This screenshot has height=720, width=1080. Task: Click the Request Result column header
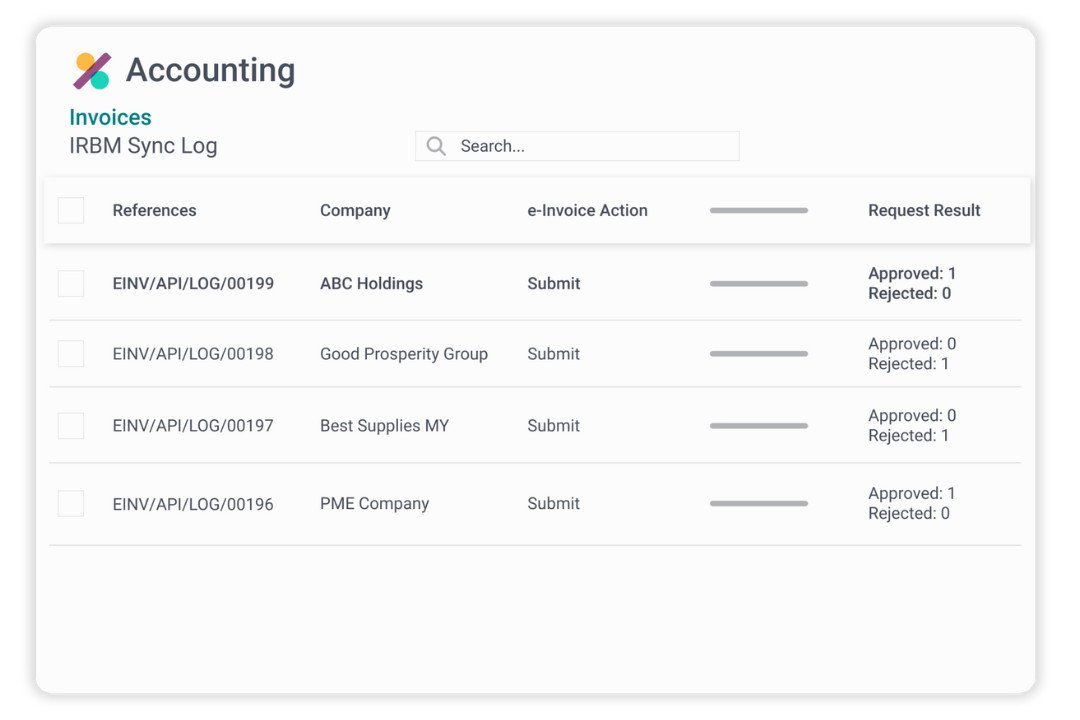point(924,210)
